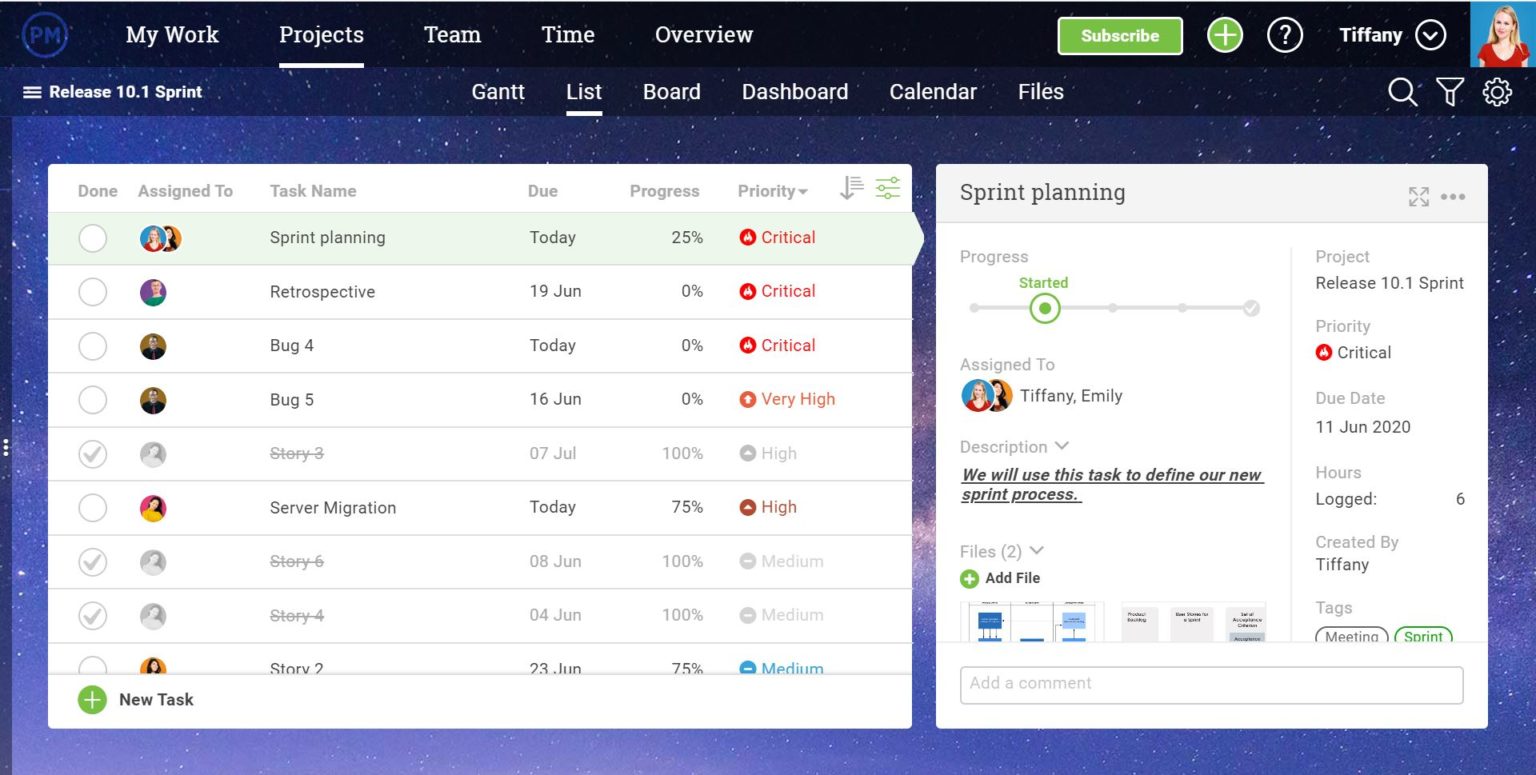Click the green plus icon in top navigation
This screenshot has width=1536, height=775.
1224,34
